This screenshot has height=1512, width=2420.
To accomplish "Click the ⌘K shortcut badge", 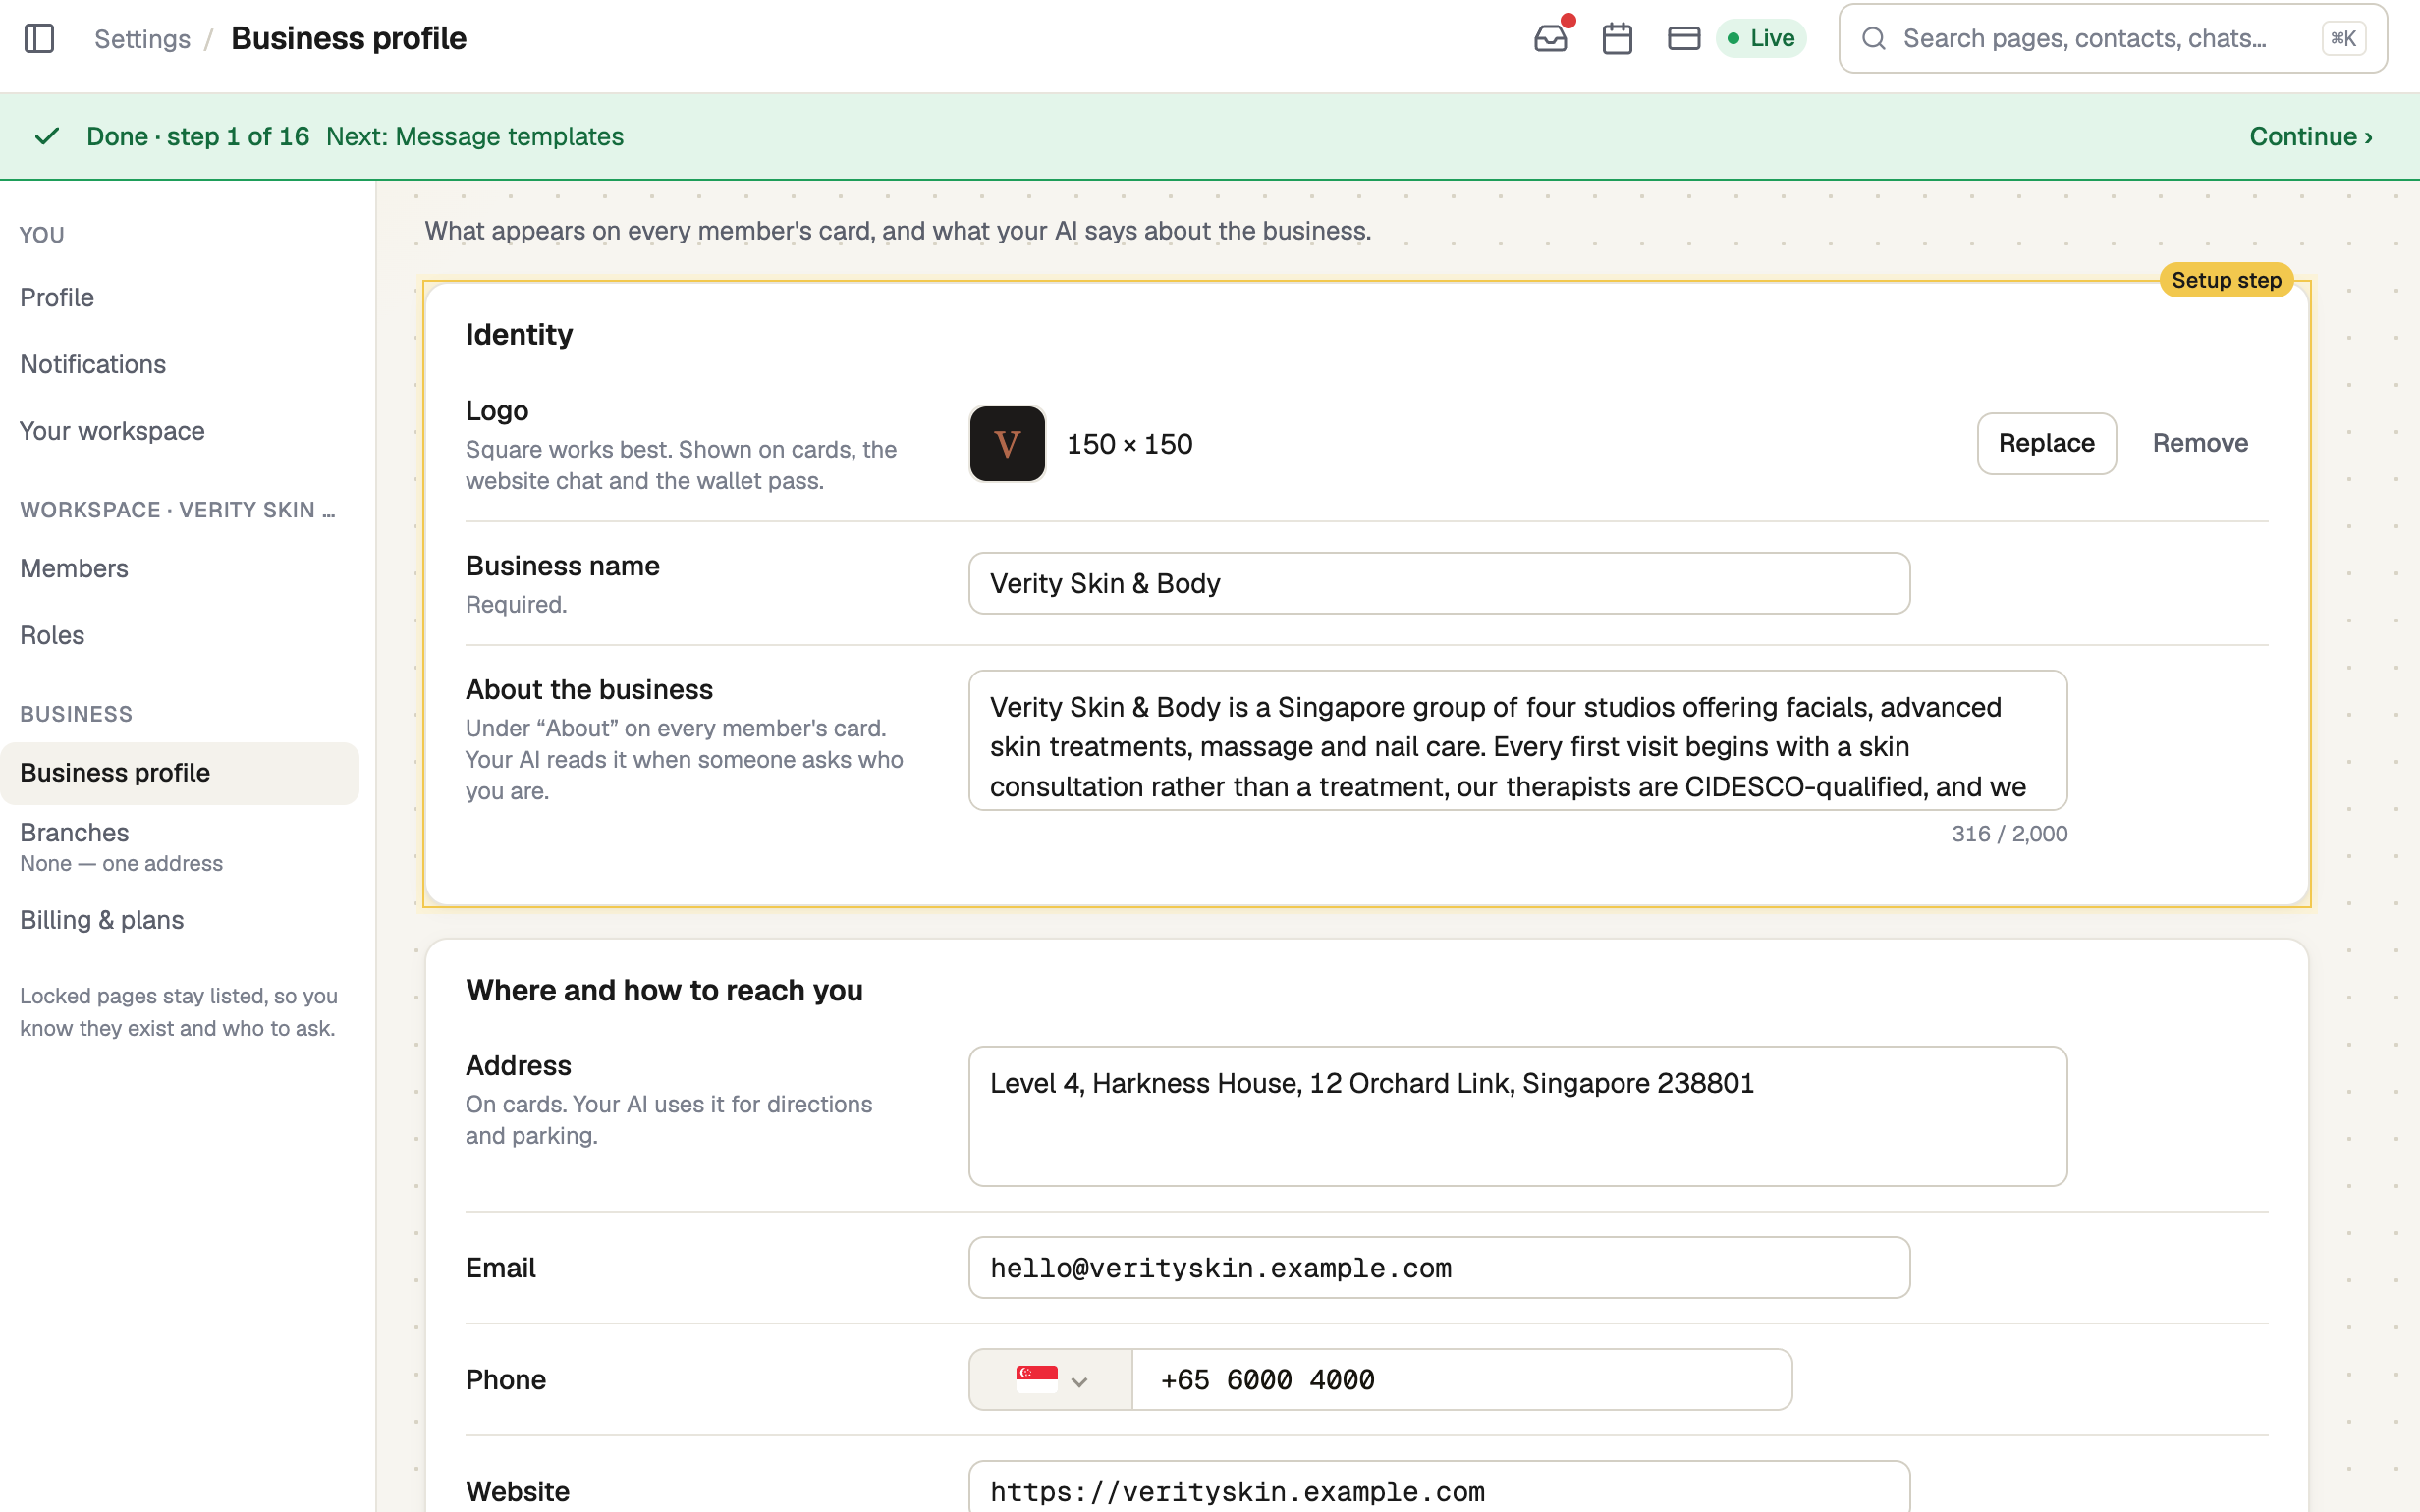I will (2343, 38).
